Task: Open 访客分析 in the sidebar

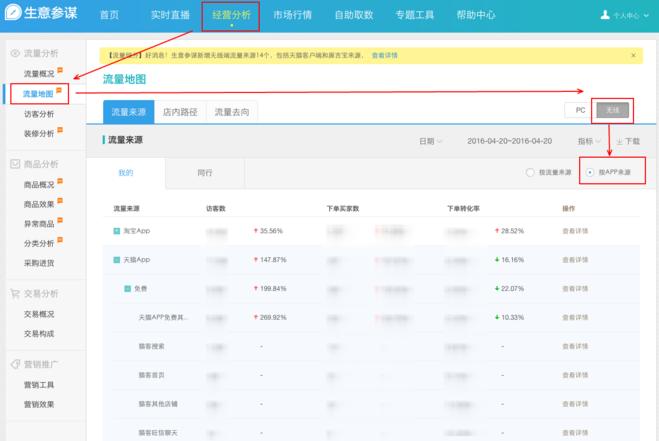Action: tap(39, 114)
